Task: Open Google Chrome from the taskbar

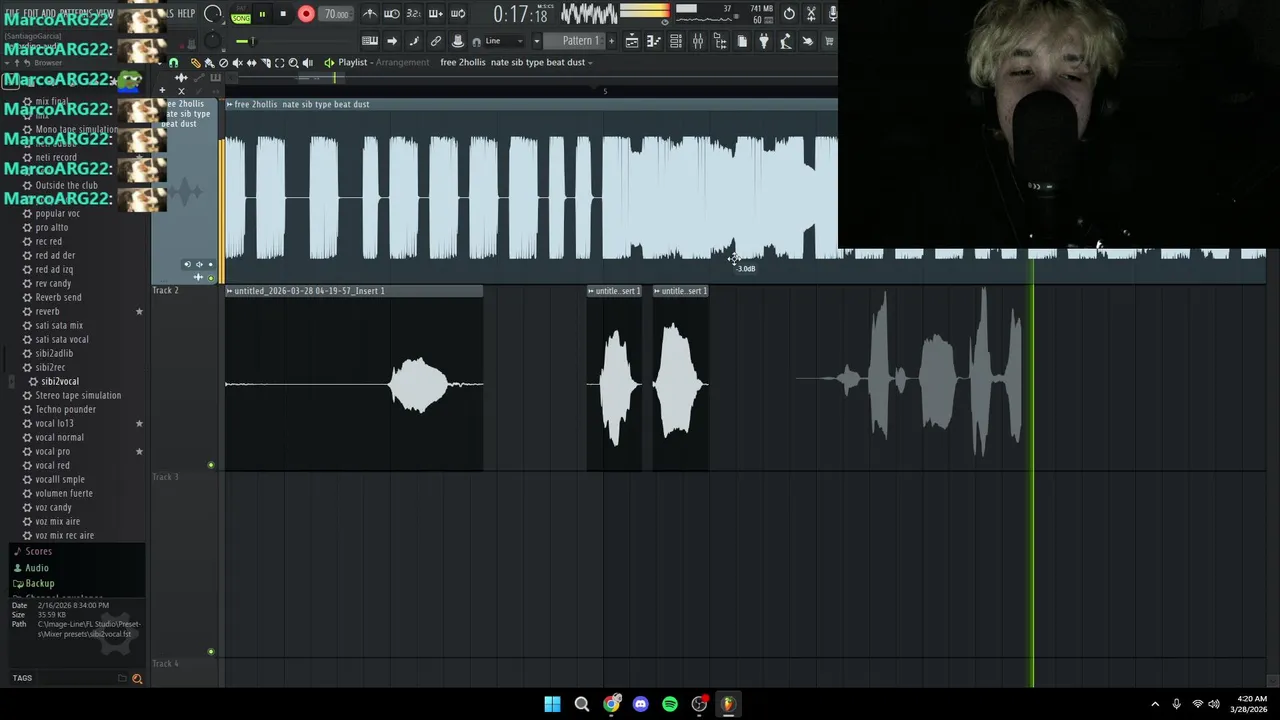Action: pyautogui.click(x=611, y=704)
